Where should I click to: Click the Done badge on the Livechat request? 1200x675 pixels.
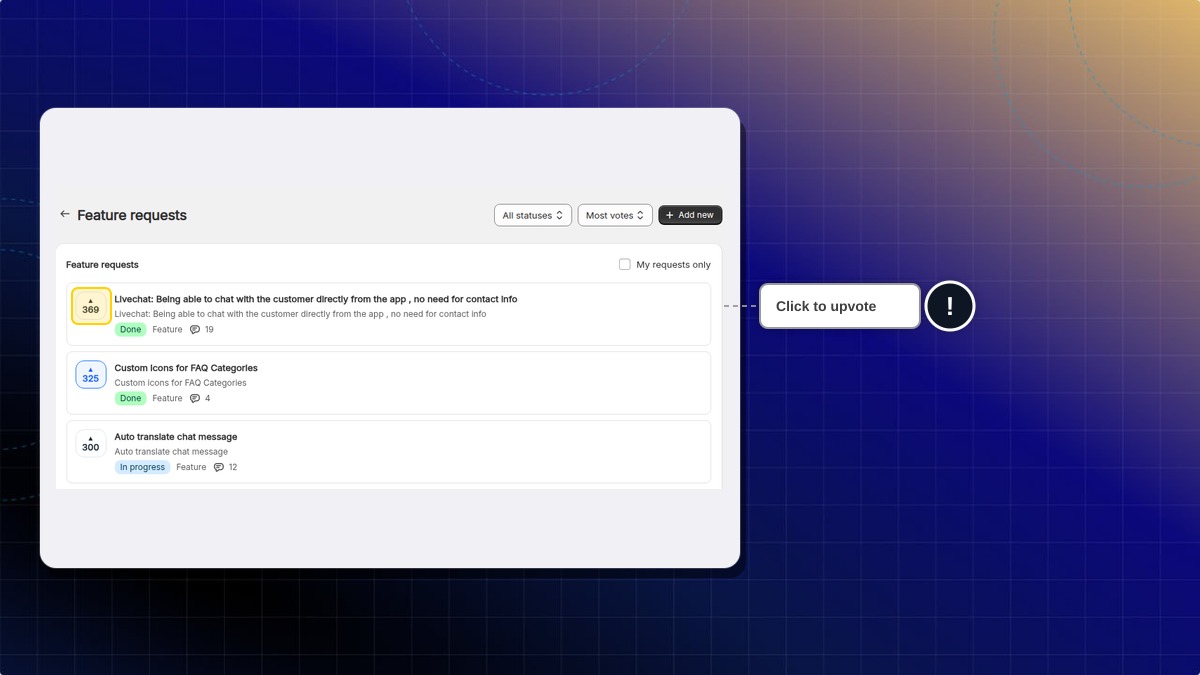pos(130,330)
